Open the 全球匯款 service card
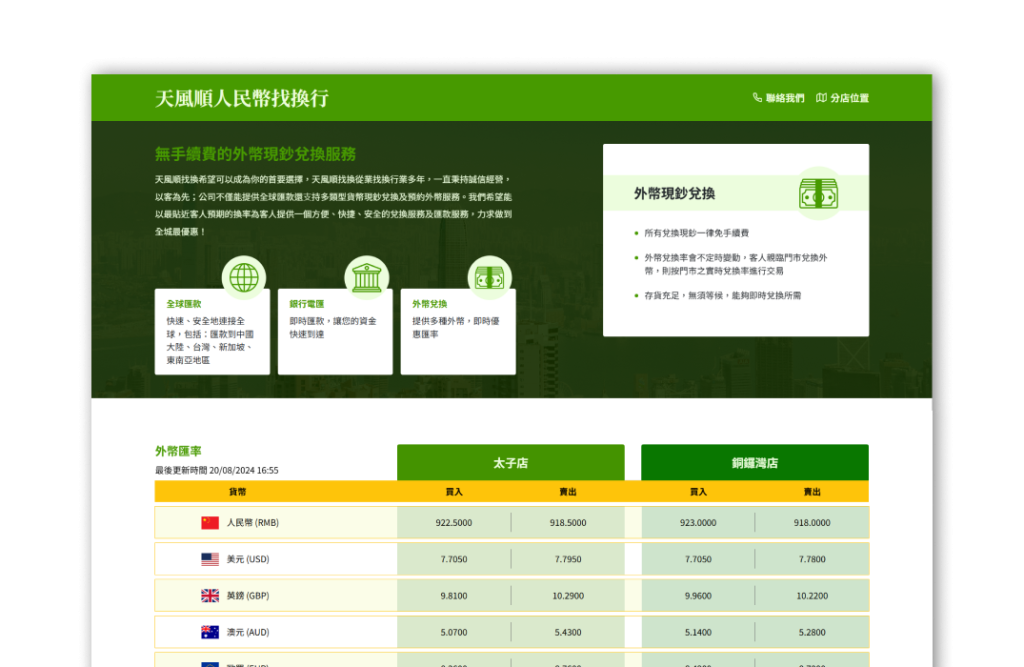This screenshot has width=1024, height=667. coord(212,331)
